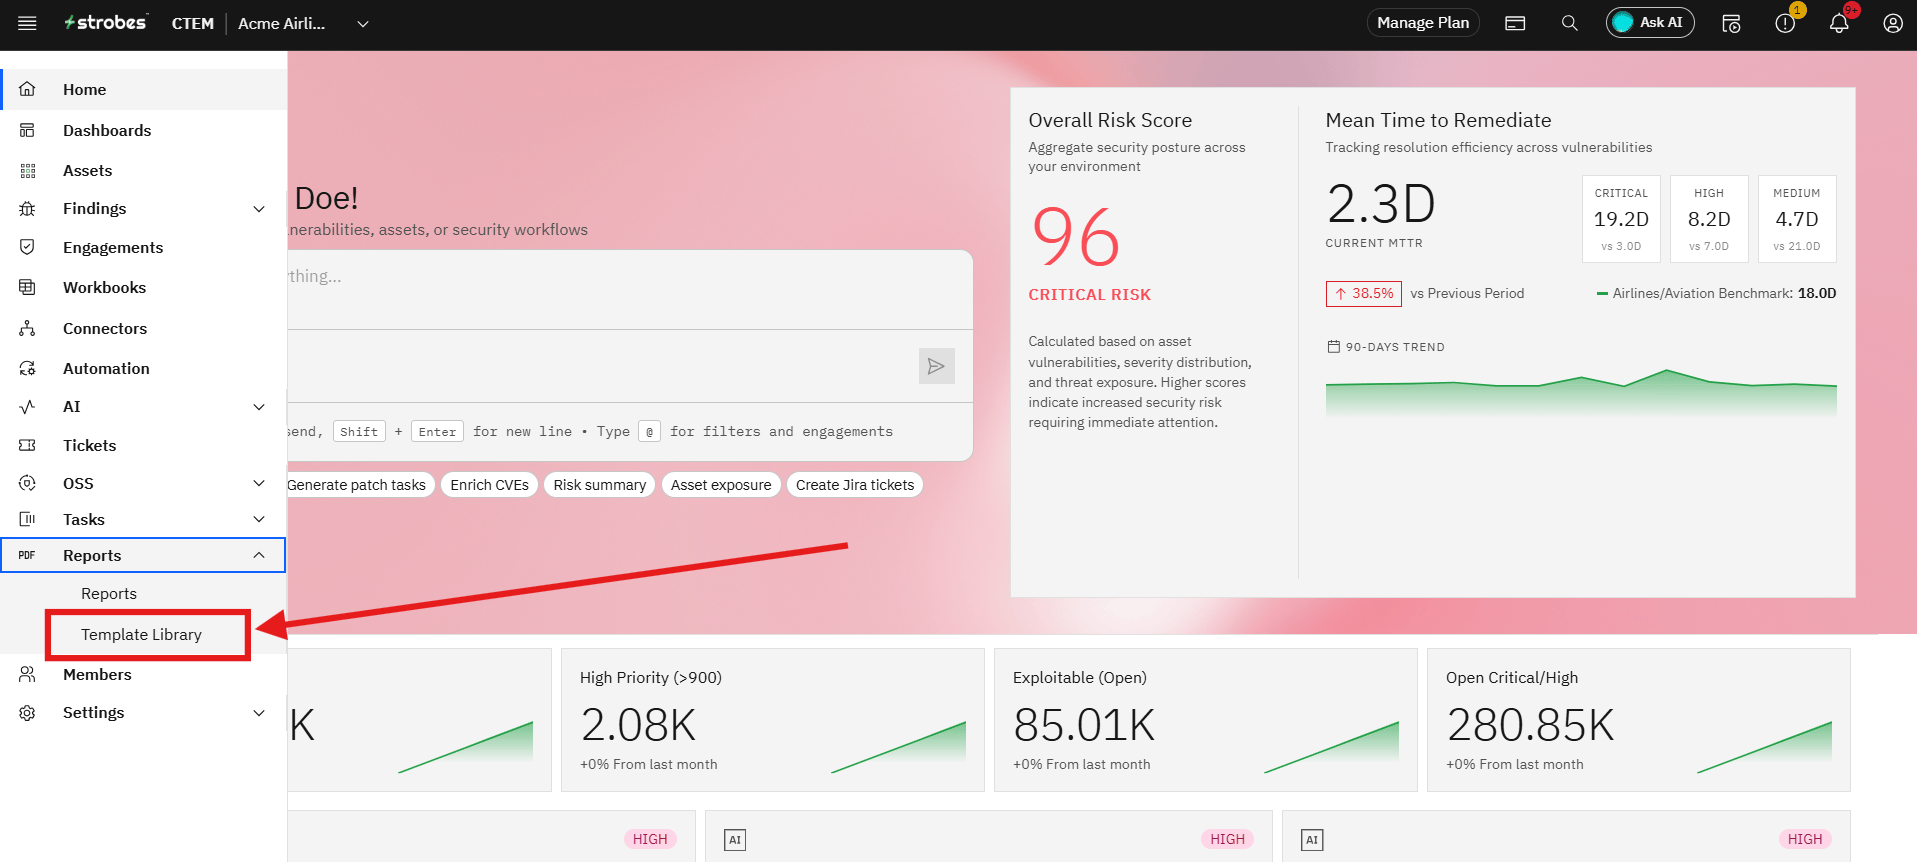The width and height of the screenshot is (1917, 862).
Task: Expand the Findings menu chevron
Action: click(259, 209)
